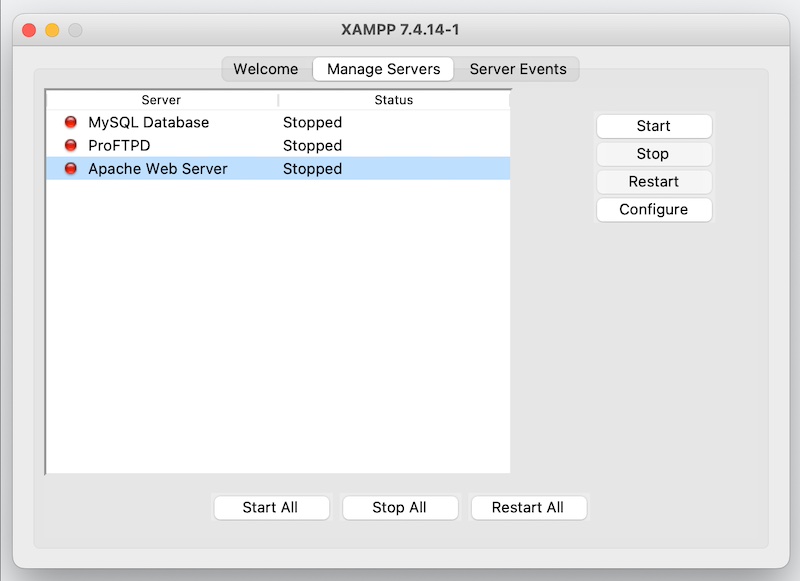
Task: Click the red status icon beside Apache Web Server
Action: click(x=71, y=168)
